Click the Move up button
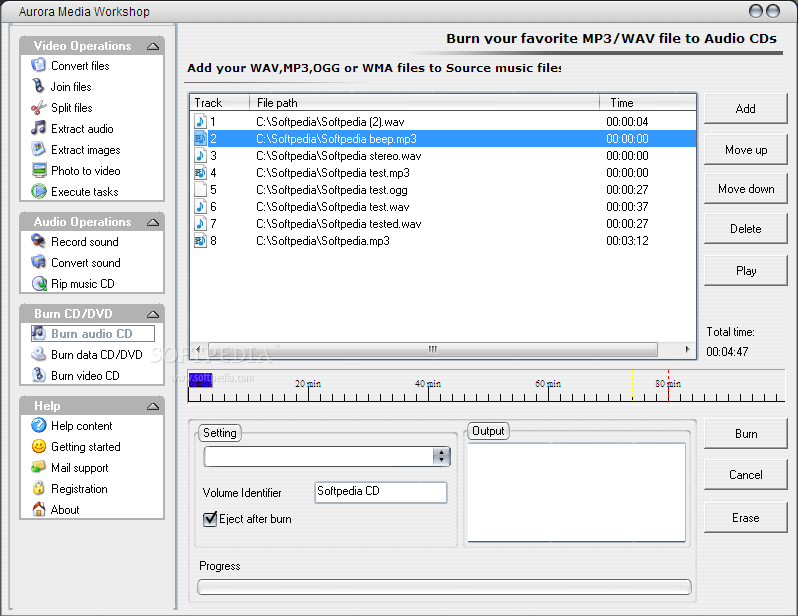The image size is (798, 616). pyautogui.click(x=745, y=150)
